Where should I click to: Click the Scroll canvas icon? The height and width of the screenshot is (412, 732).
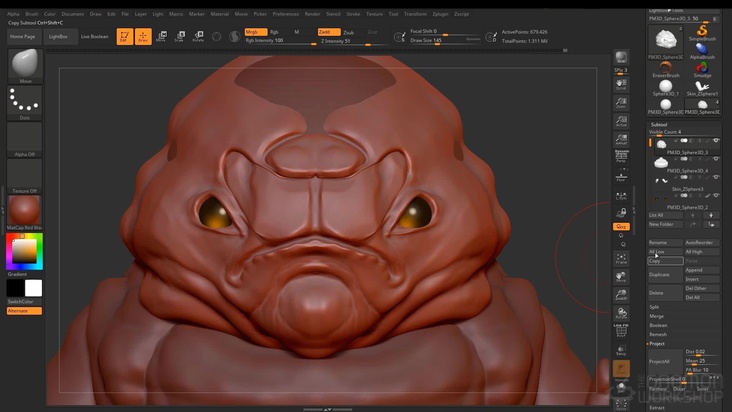pos(621,84)
